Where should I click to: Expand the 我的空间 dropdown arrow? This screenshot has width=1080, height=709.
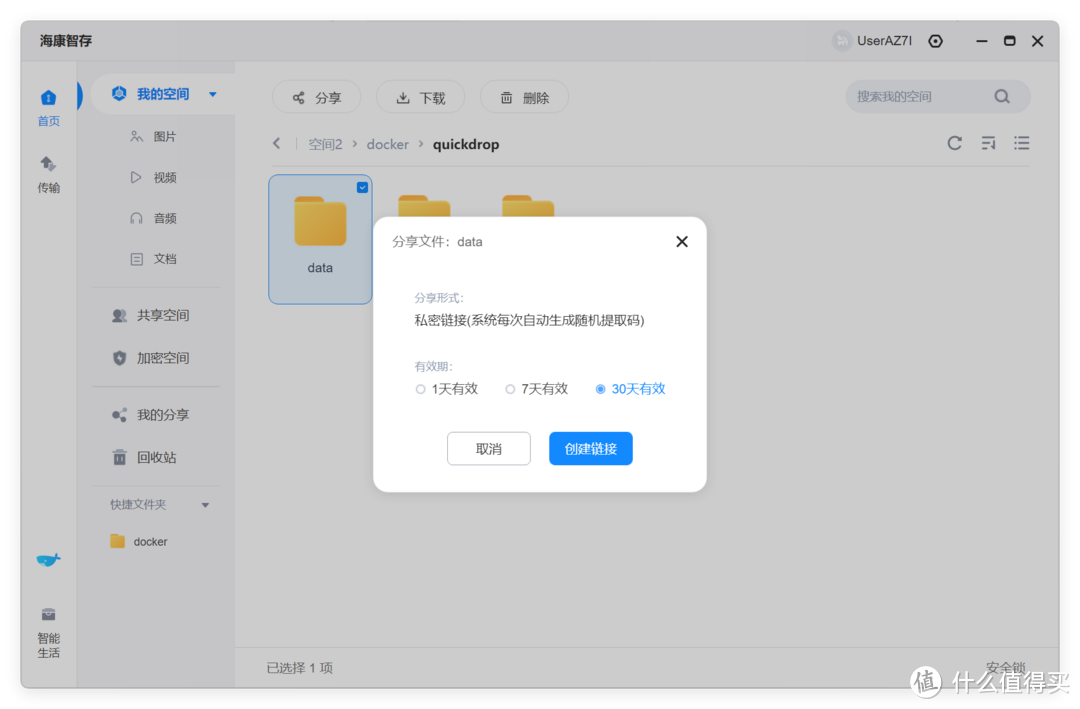click(212, 93)
